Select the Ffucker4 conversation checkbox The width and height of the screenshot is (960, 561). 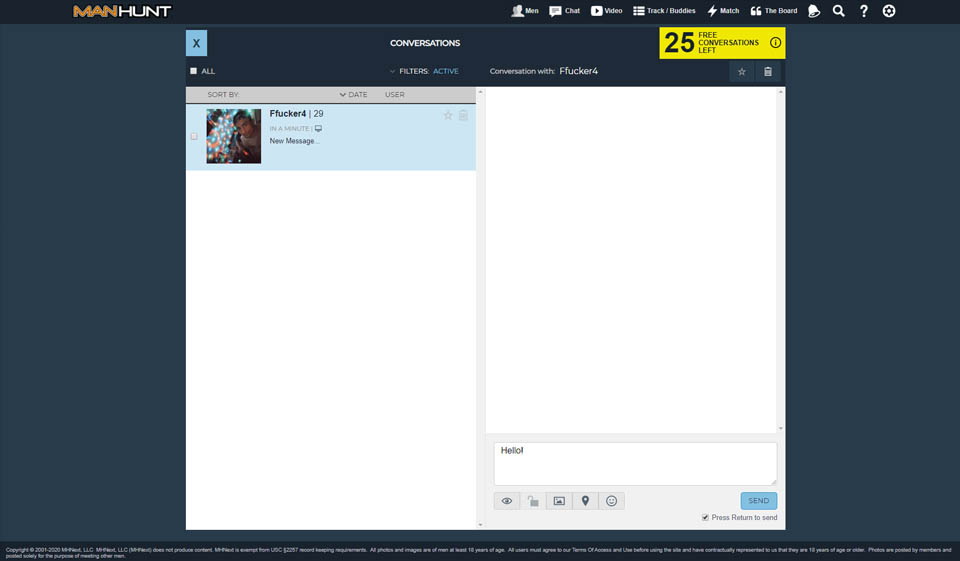[194, 136]
